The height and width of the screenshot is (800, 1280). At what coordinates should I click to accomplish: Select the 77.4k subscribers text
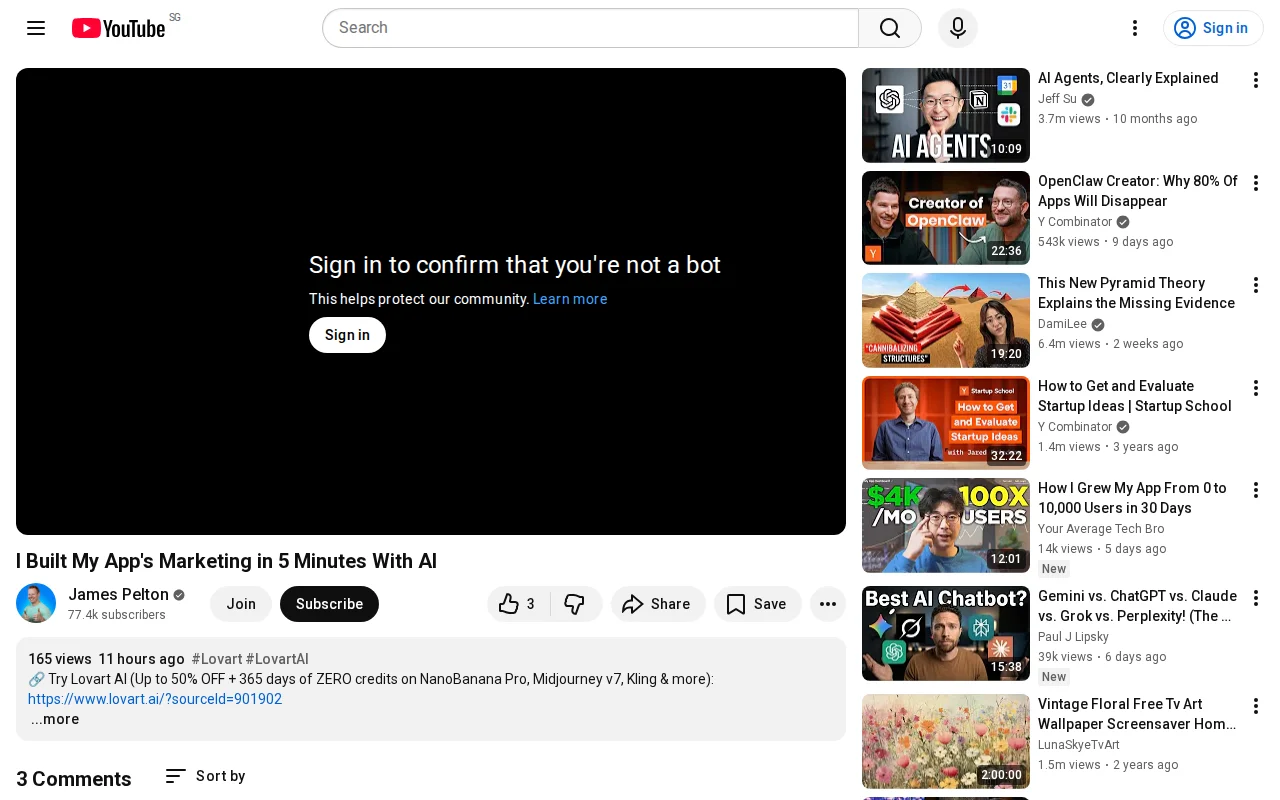(x=117, y=615)
